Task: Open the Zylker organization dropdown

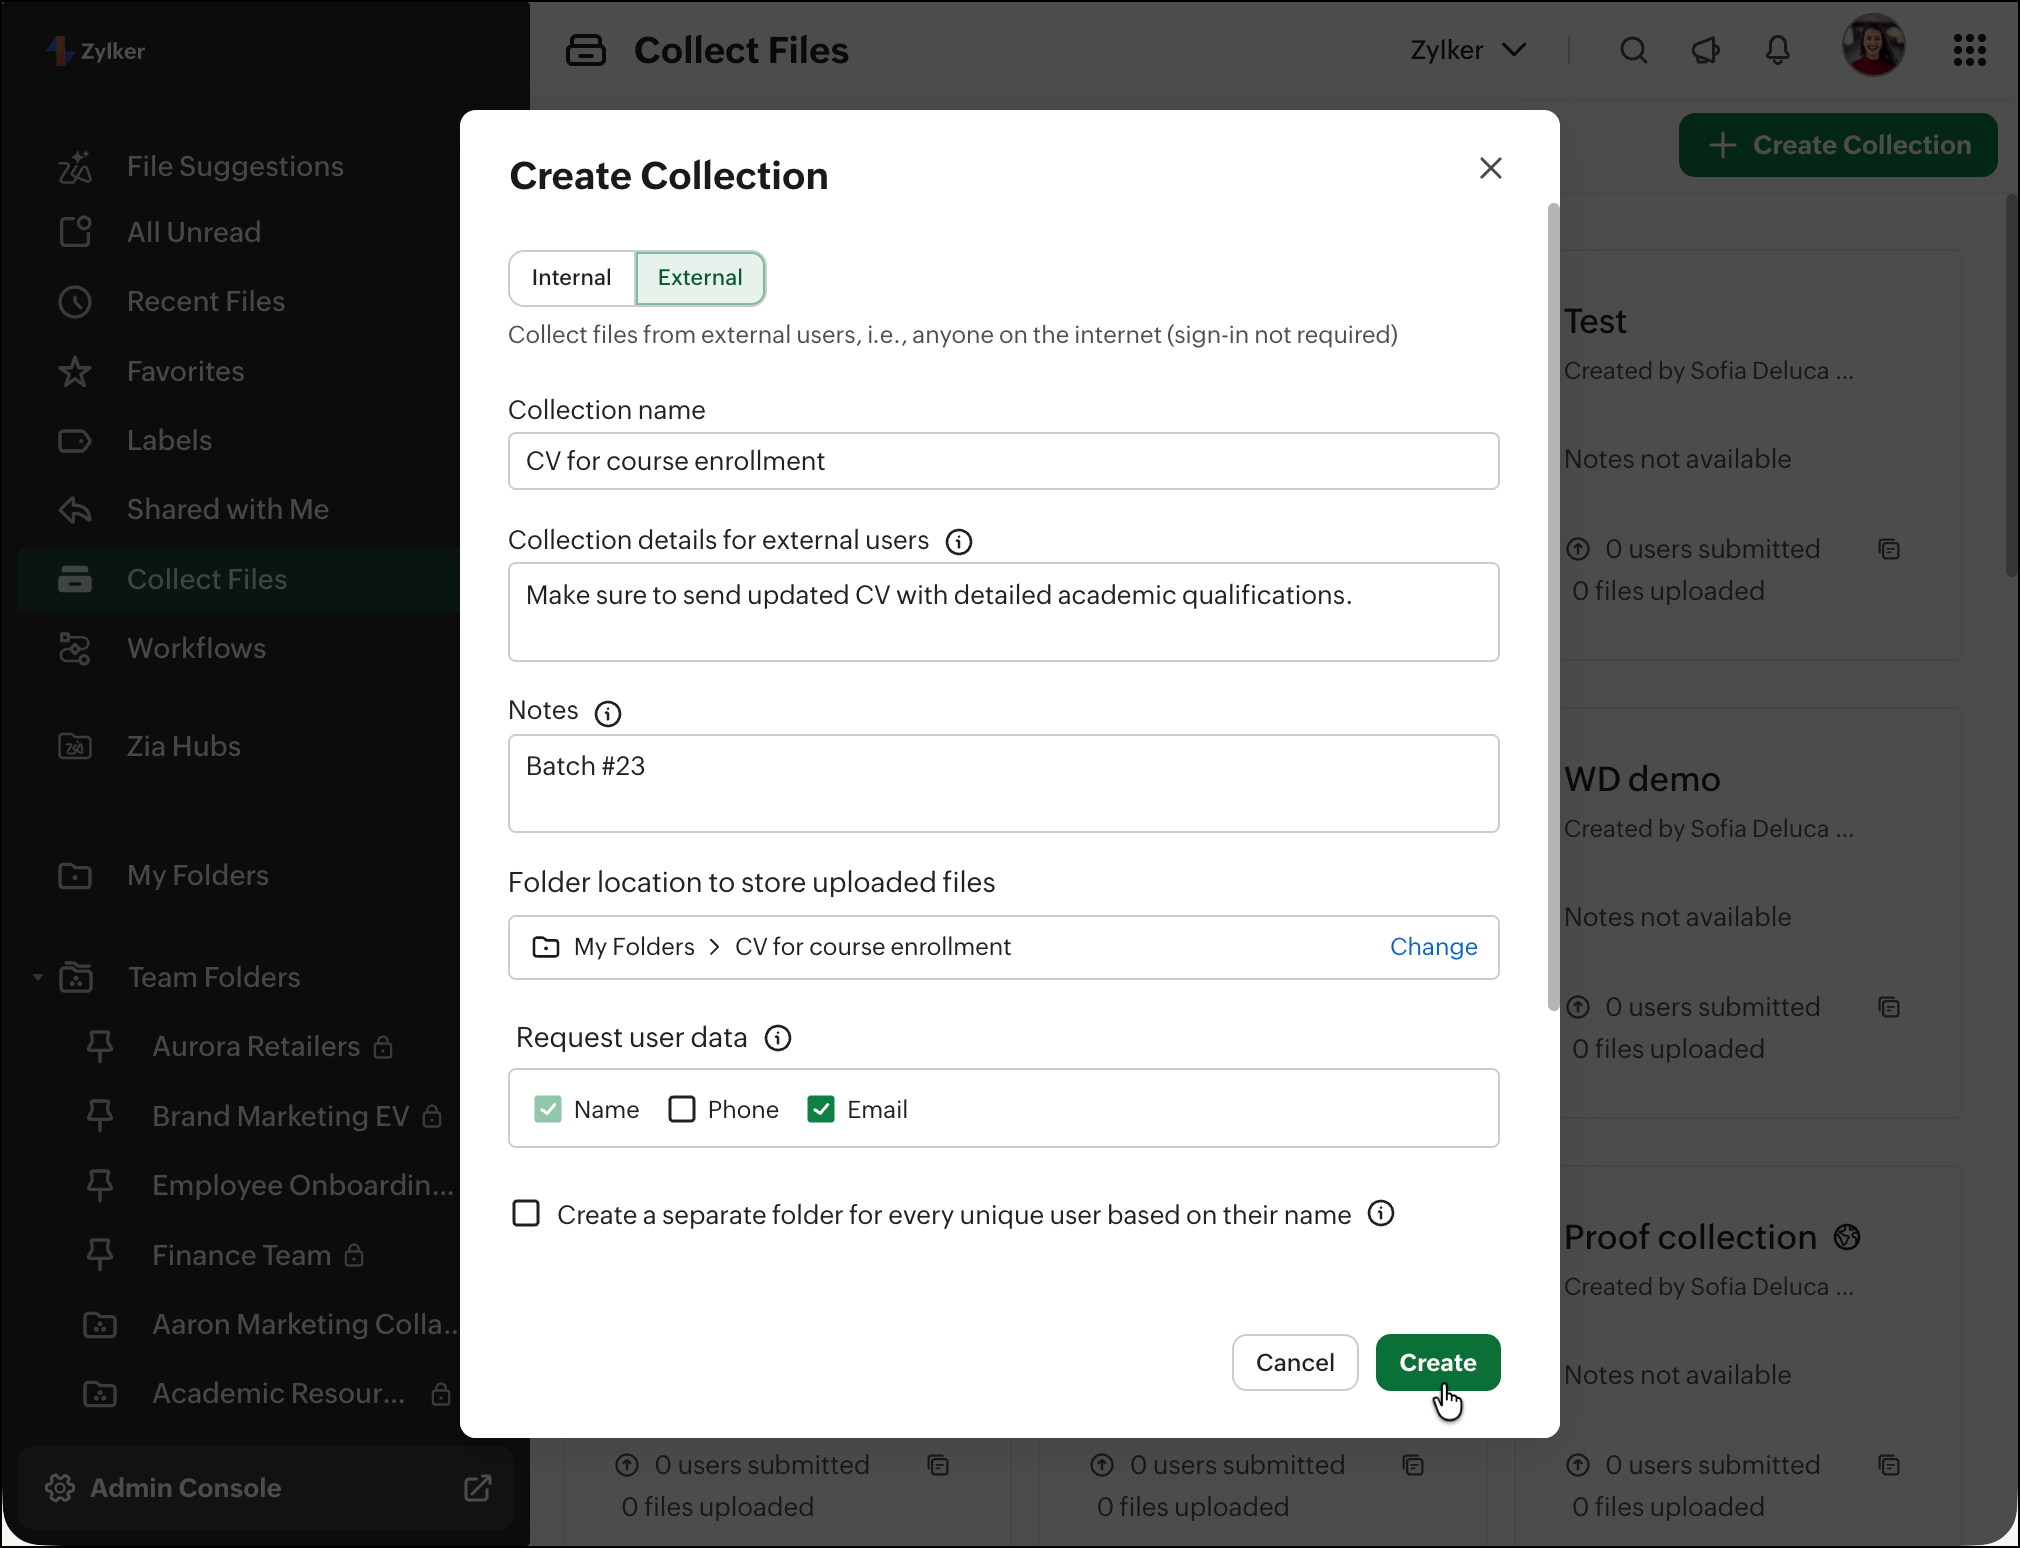Action: click(1467, 50)
